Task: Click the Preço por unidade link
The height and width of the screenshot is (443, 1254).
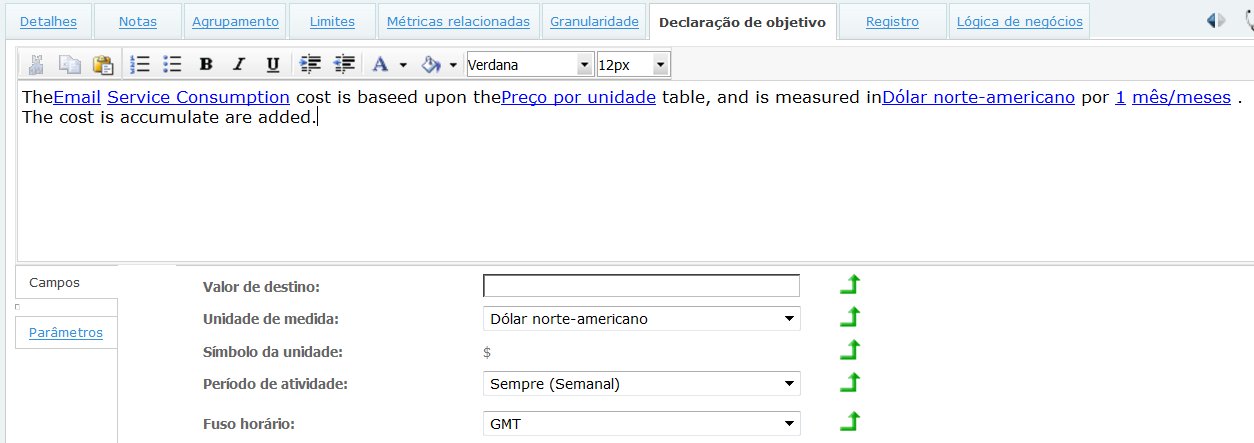Action: [578, 97]
